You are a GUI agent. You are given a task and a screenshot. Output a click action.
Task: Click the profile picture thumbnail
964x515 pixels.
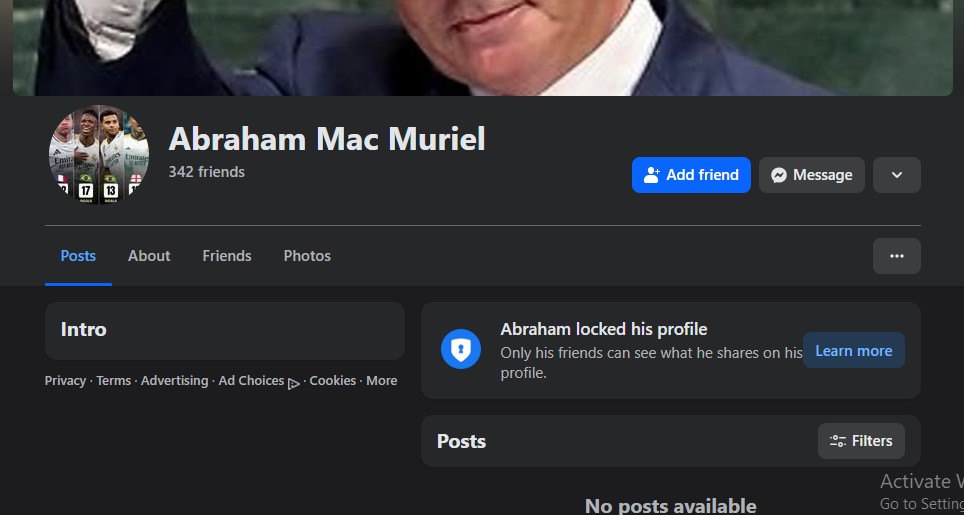99,155
